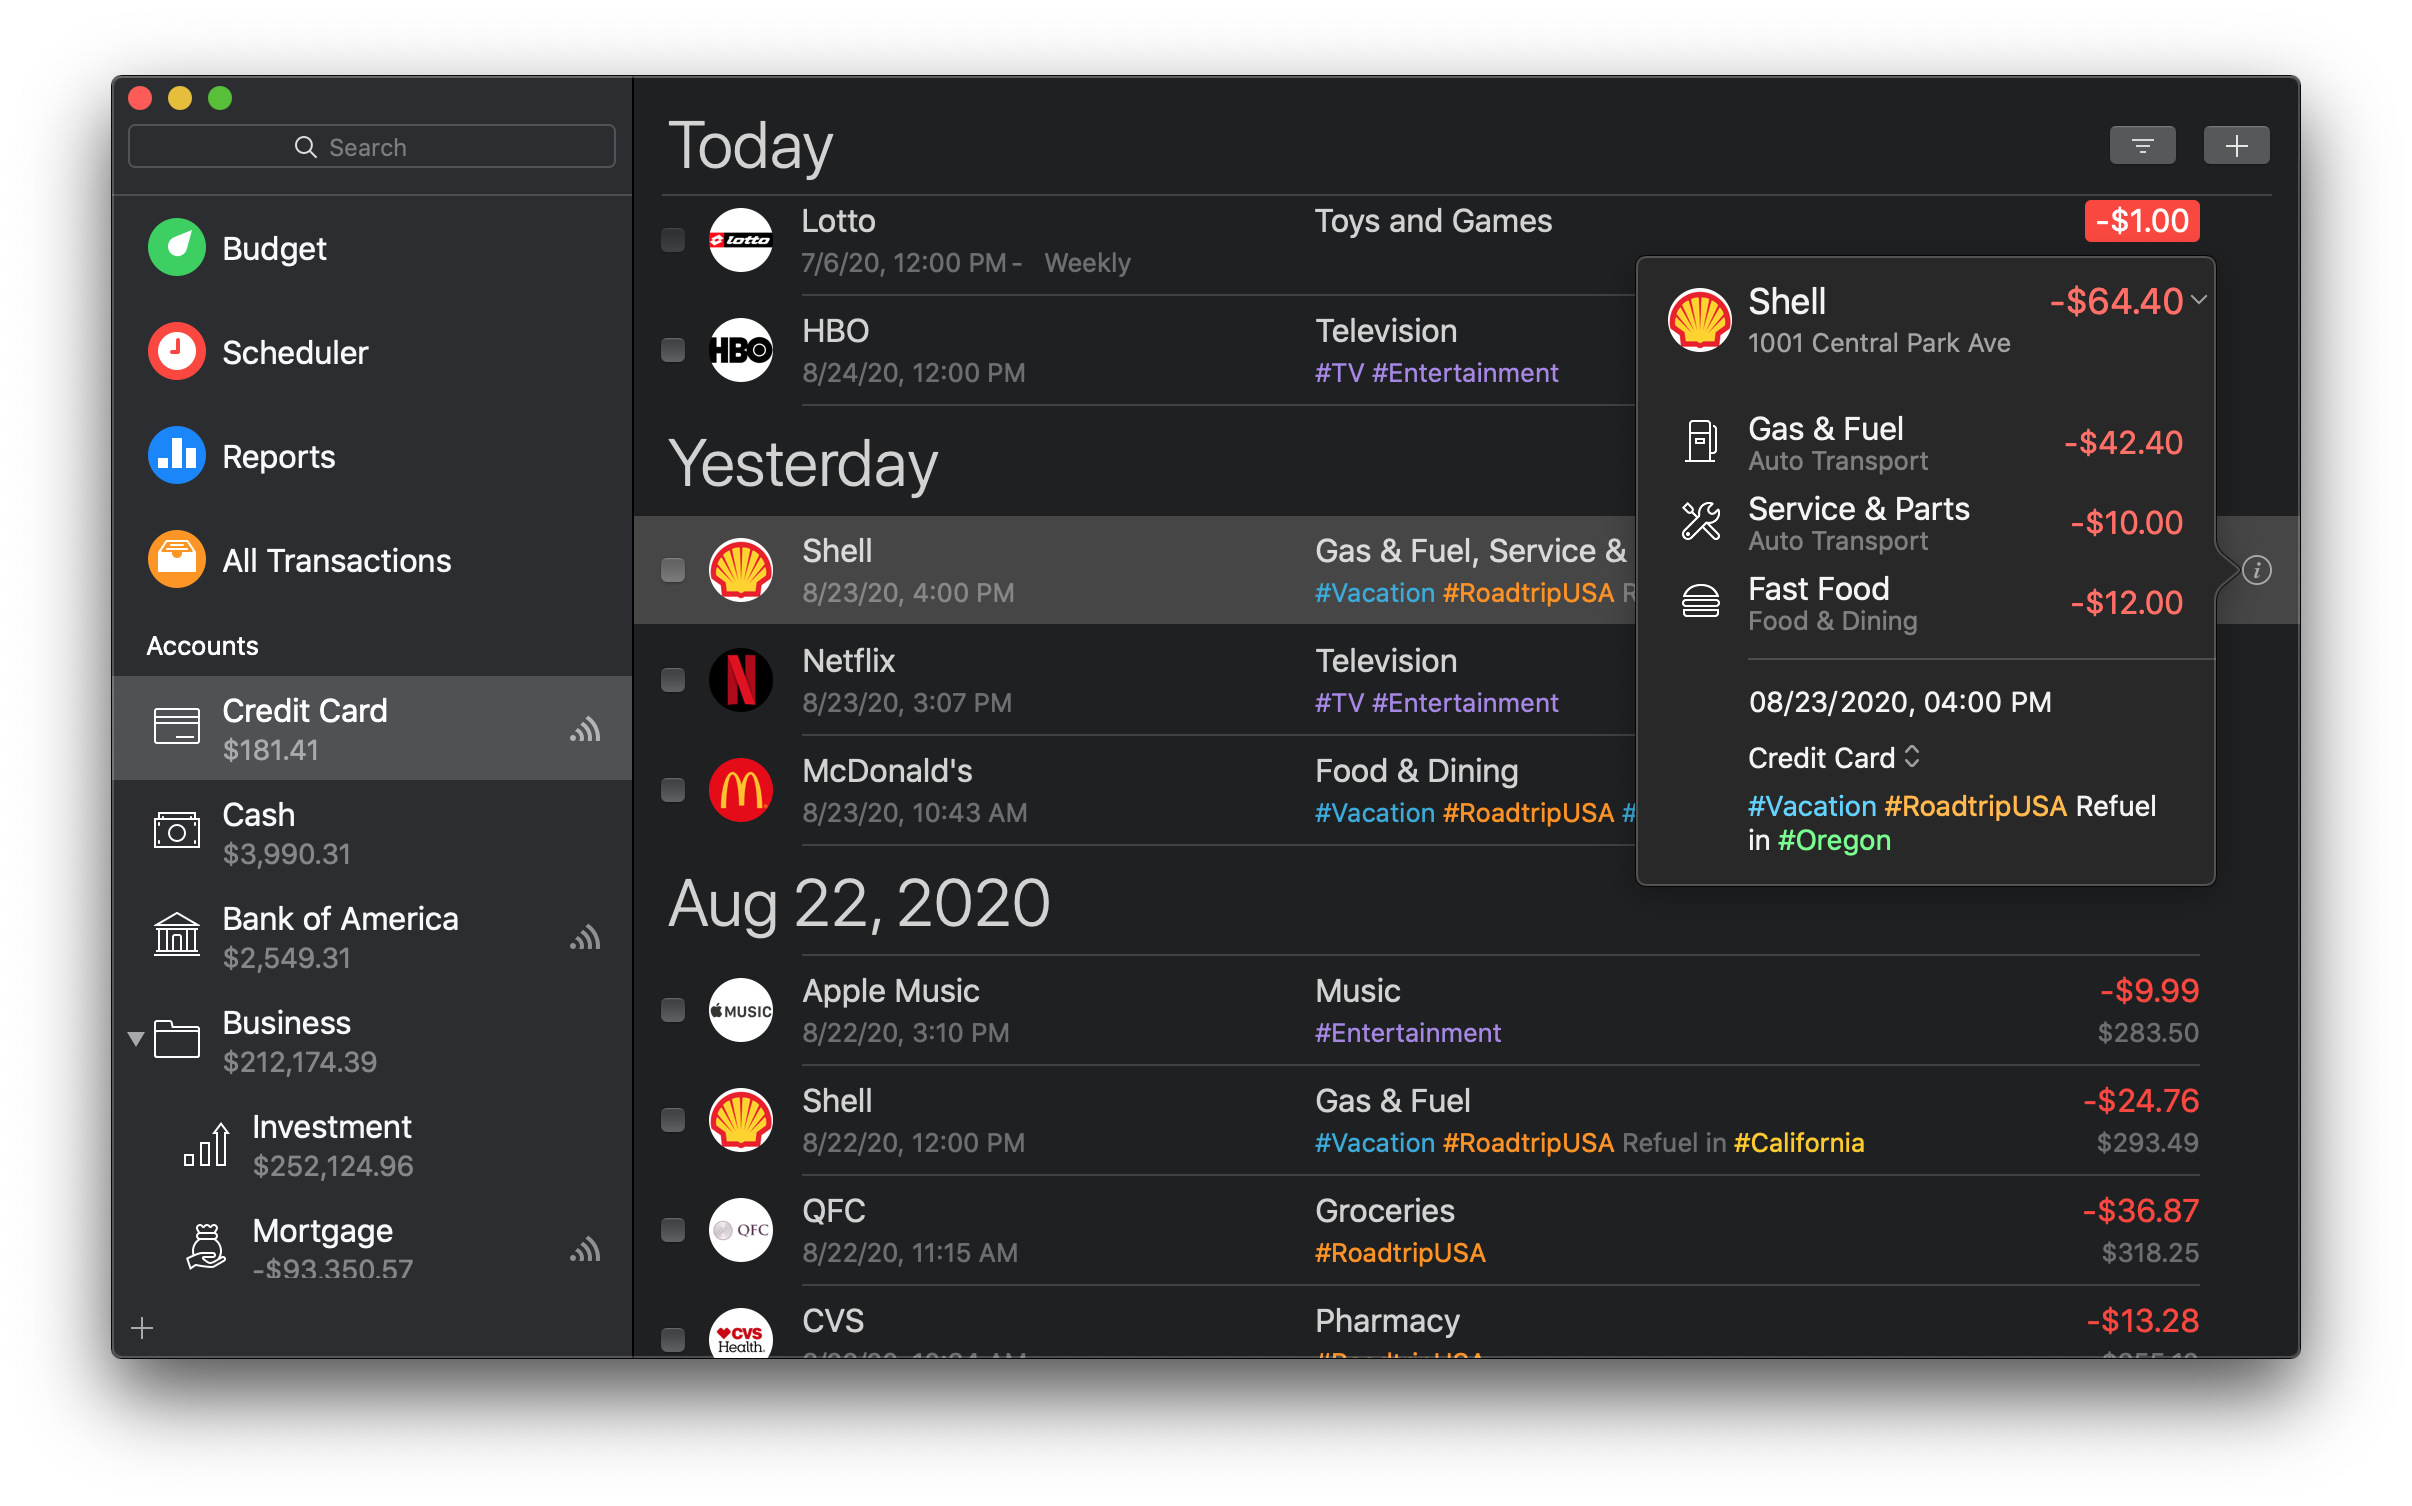
Task: Click the add transaction plus button
Action: (2236, 146)
